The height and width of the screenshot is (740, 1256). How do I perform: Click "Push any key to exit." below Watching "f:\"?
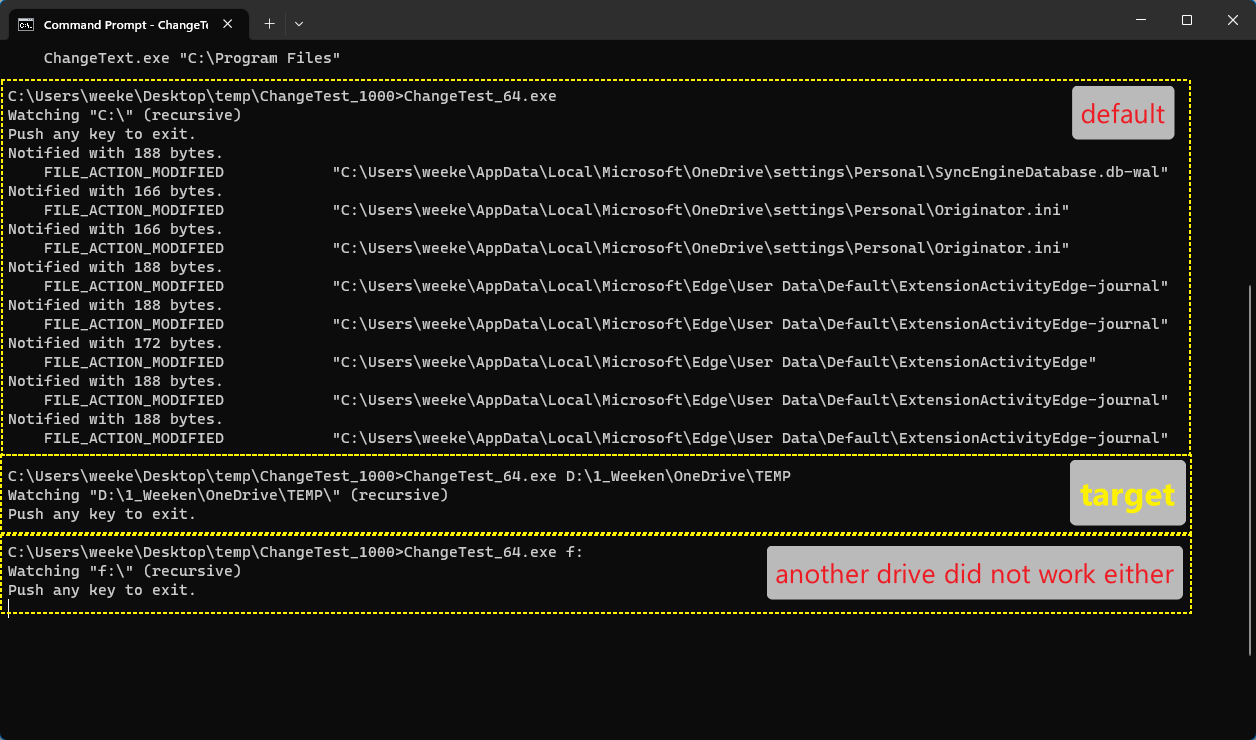point(102,590)
